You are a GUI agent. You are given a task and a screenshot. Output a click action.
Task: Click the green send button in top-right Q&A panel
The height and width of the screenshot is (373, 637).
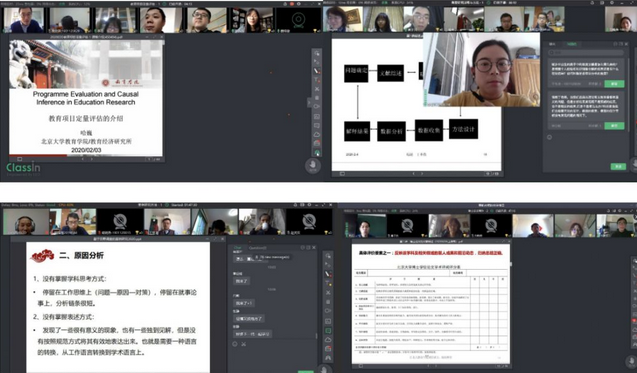tap(618, 167)
